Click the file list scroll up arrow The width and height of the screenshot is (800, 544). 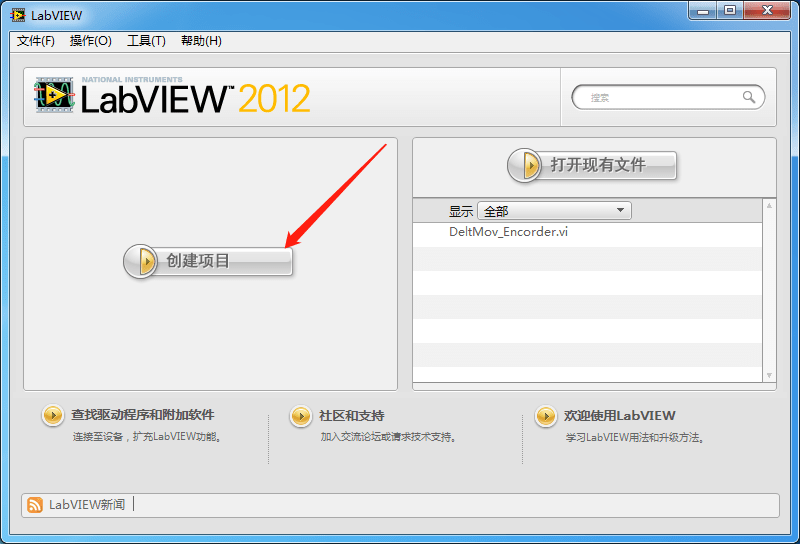click(769, 205)
